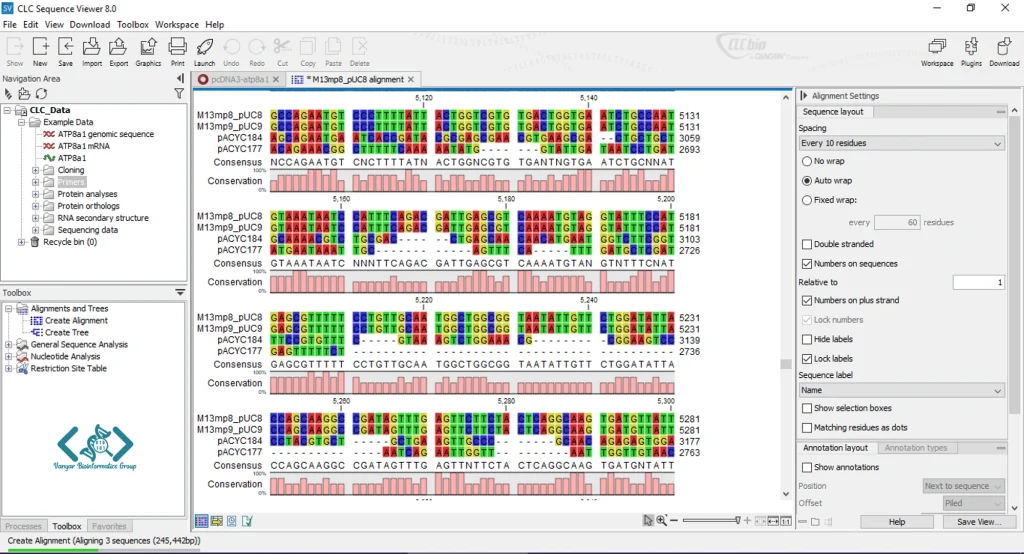The image size is (1024, 554).
Task: Collapse the Alignment Settings side panel arrow
Action: 804,95
